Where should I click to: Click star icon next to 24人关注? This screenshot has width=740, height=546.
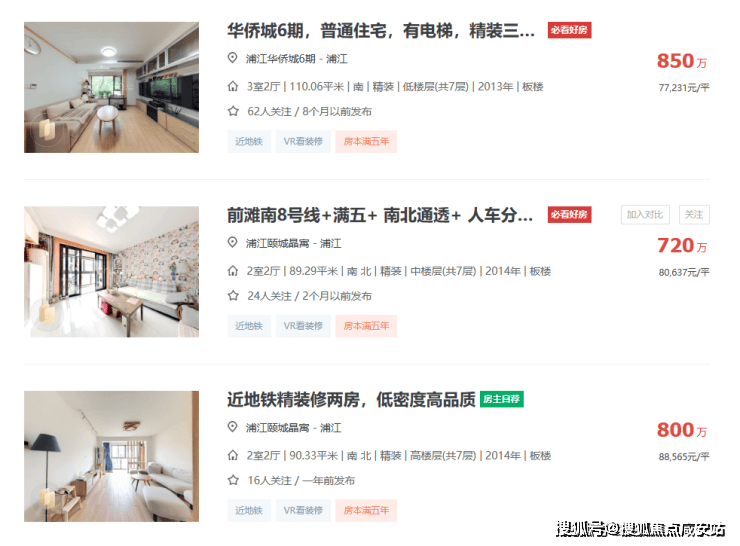233,296
